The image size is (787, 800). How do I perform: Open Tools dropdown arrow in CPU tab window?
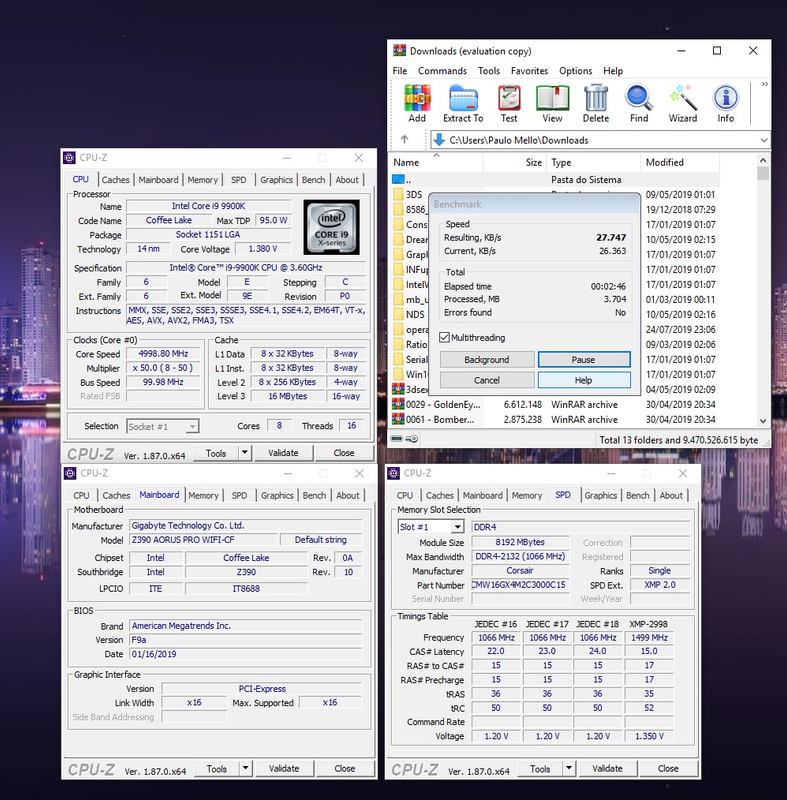click(245, 453)
